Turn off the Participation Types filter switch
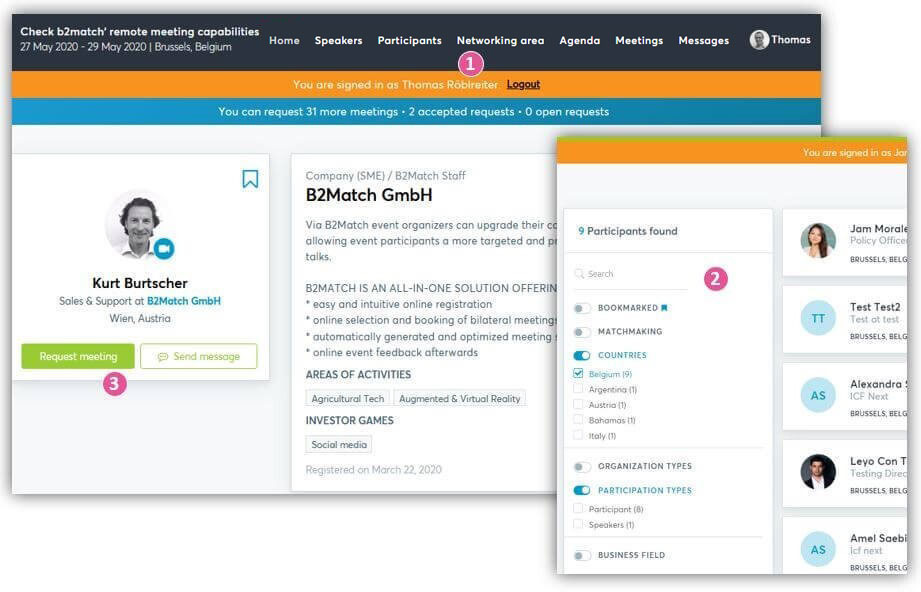 [581, 490]
